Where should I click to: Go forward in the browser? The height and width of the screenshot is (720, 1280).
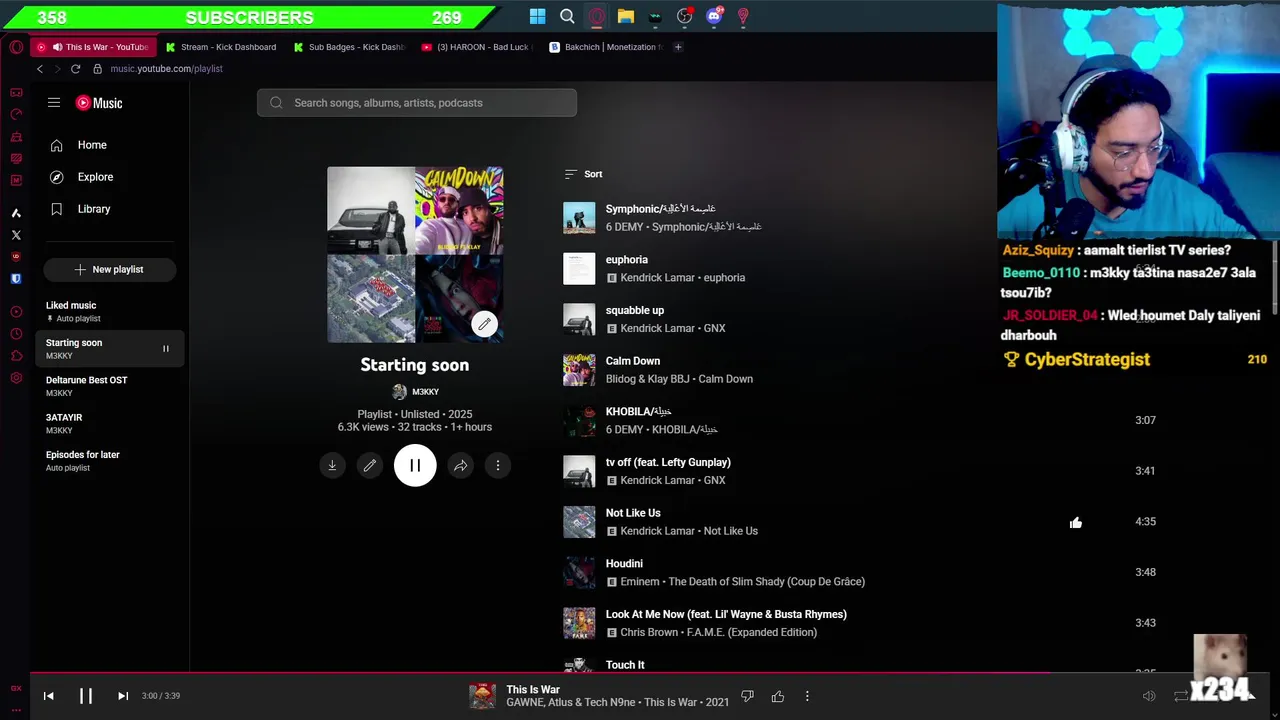[57, 69]
